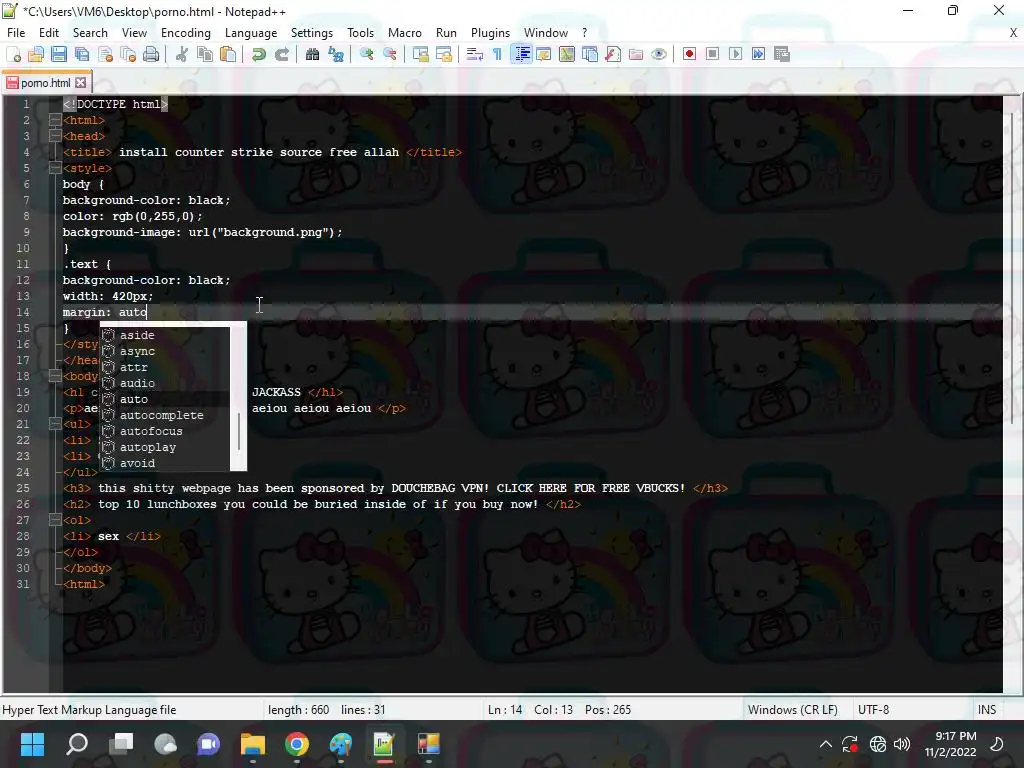Image resolution: width=1024 pixels, height=768 pixels.
Task: Choose 'auto' in autocomplete list
Action: 165,399
